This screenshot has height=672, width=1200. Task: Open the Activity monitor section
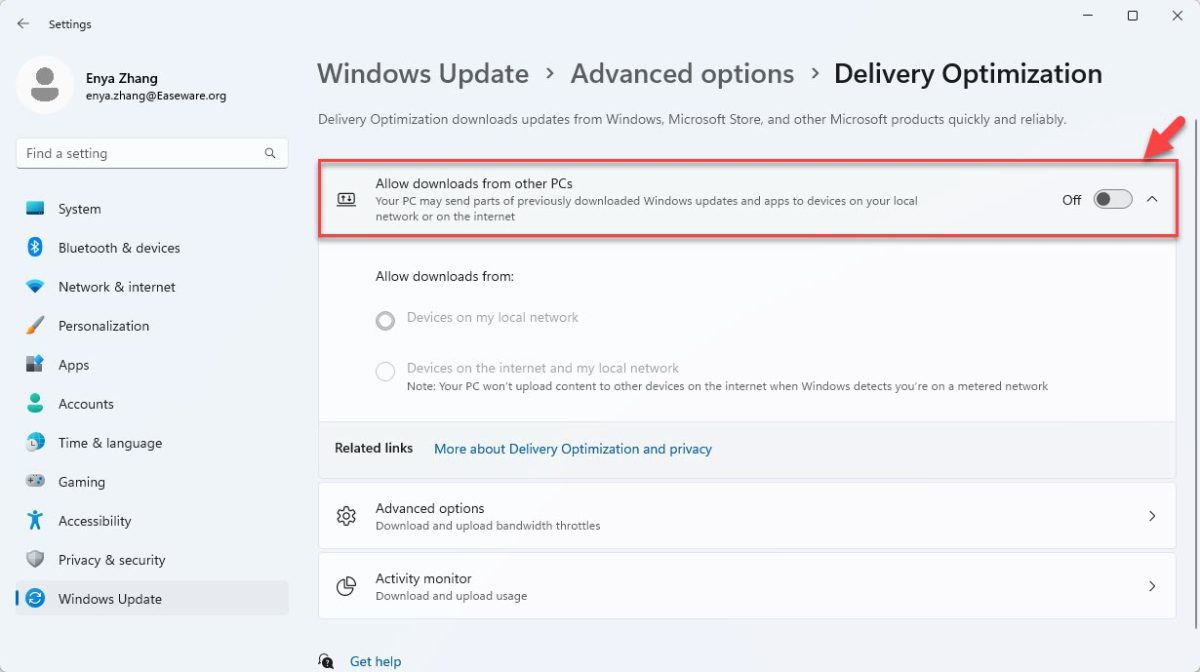746,585
